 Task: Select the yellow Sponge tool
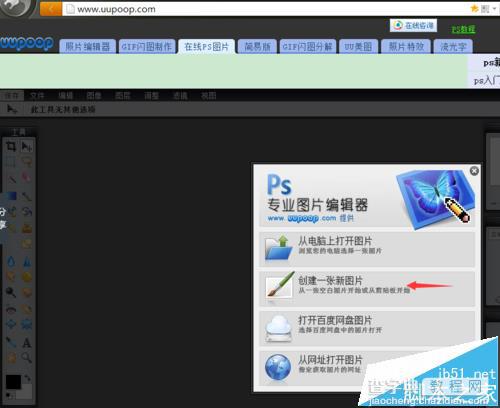tap(27, 276)
